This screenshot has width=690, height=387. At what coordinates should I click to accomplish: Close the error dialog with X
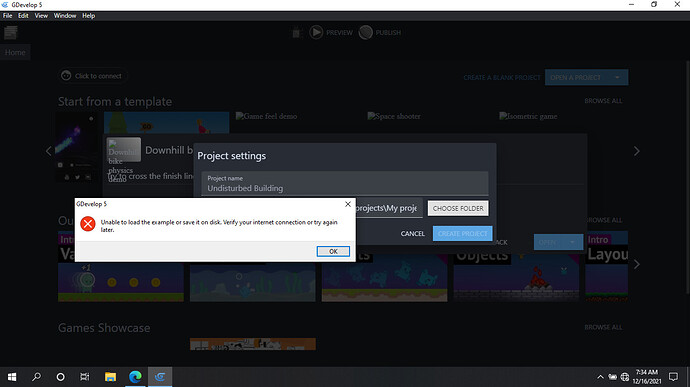click(x=348, y=204)
